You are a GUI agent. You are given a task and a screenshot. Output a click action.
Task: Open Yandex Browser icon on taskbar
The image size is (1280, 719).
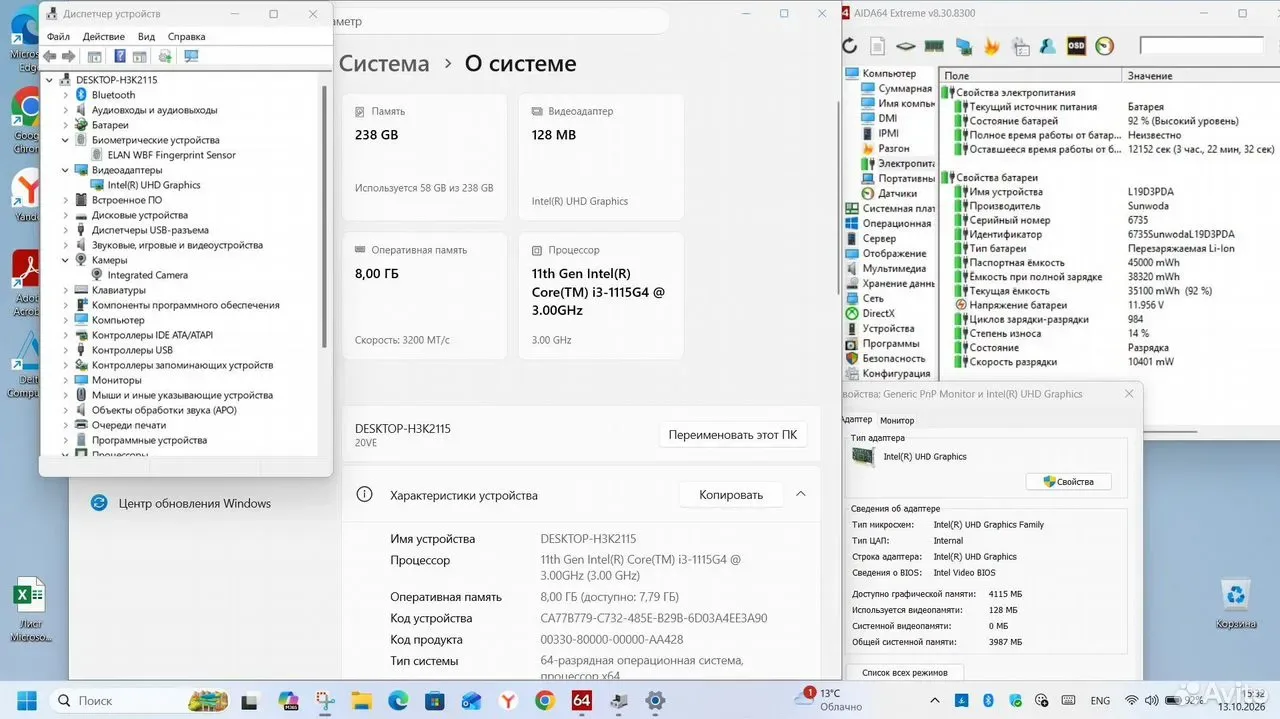[508, 701]
